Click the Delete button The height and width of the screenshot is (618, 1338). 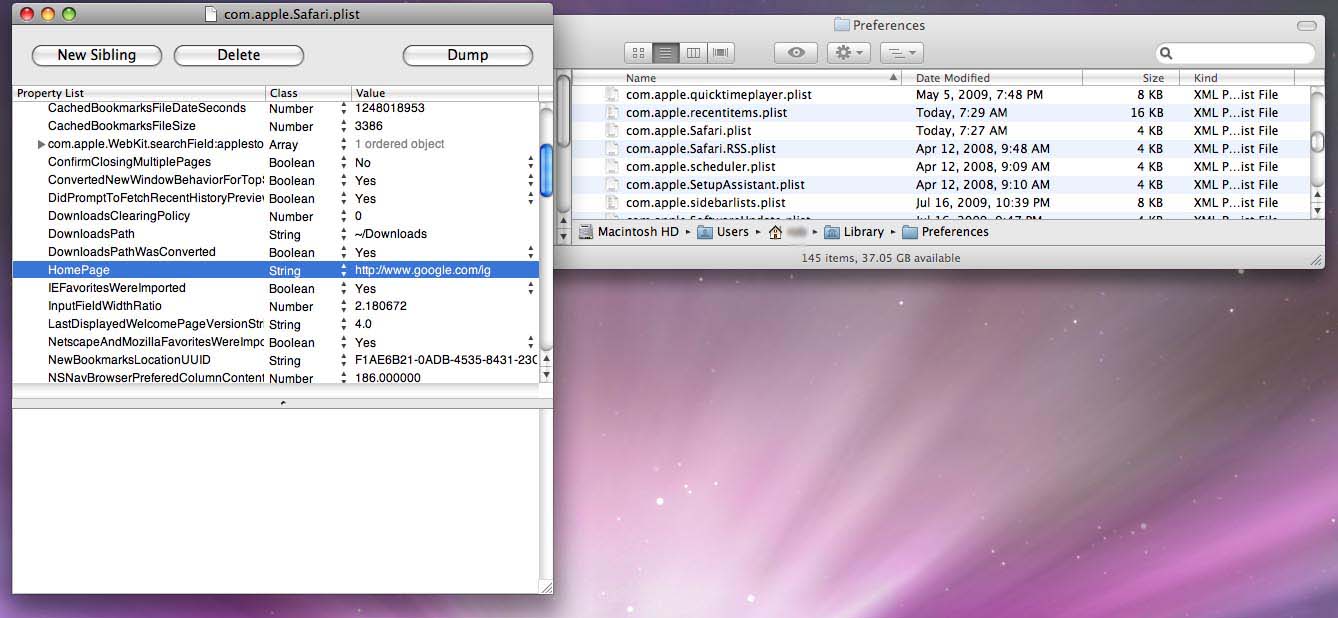[239, 55]
